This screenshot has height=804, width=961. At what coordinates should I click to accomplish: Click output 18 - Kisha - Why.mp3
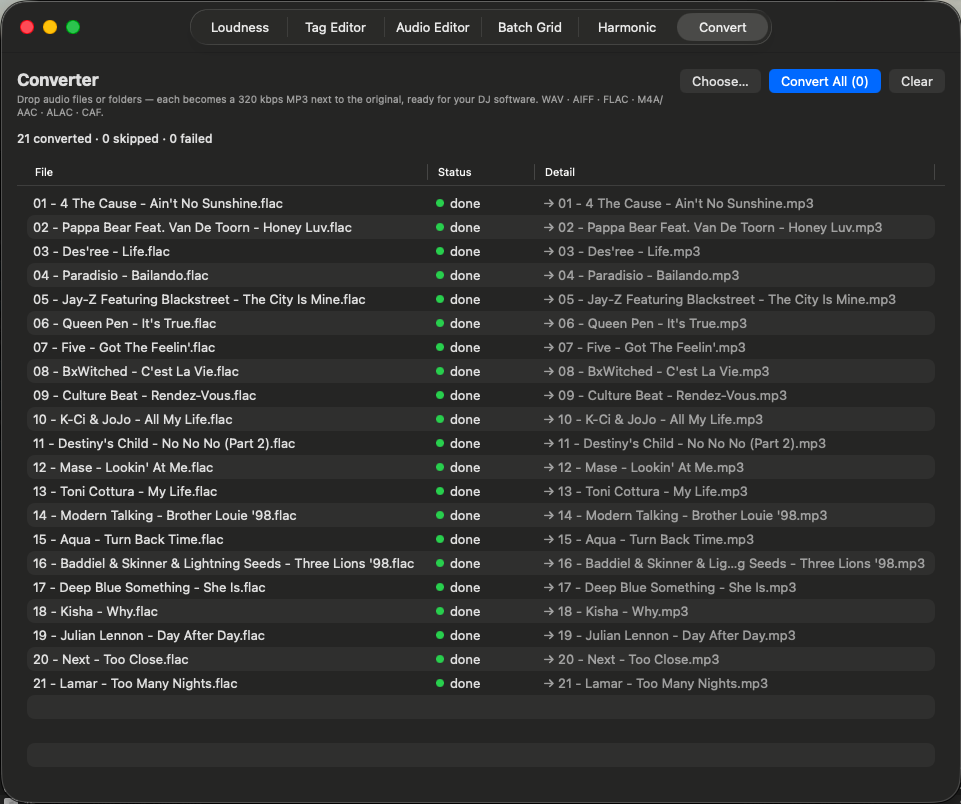[616, 612]
